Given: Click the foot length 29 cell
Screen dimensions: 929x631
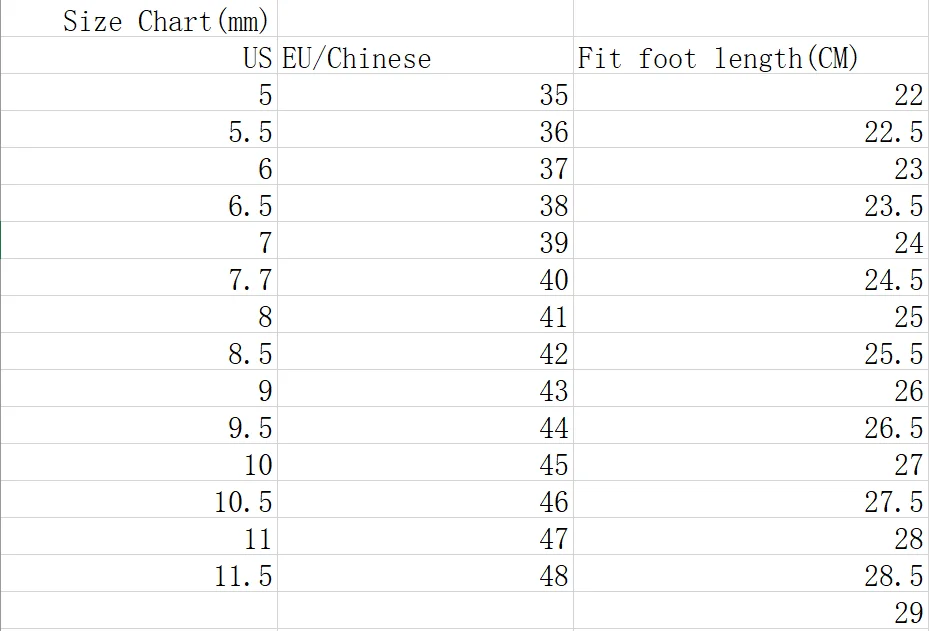Looking at the screenshot, I should click(x=751, y=610).
